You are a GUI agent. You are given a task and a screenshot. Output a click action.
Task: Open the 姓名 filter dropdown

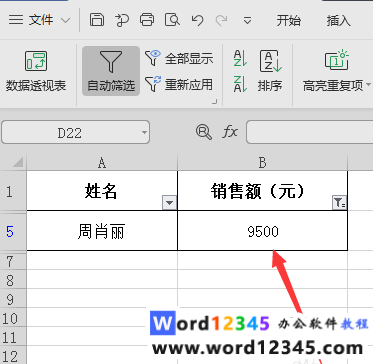[x=169, y=203]
